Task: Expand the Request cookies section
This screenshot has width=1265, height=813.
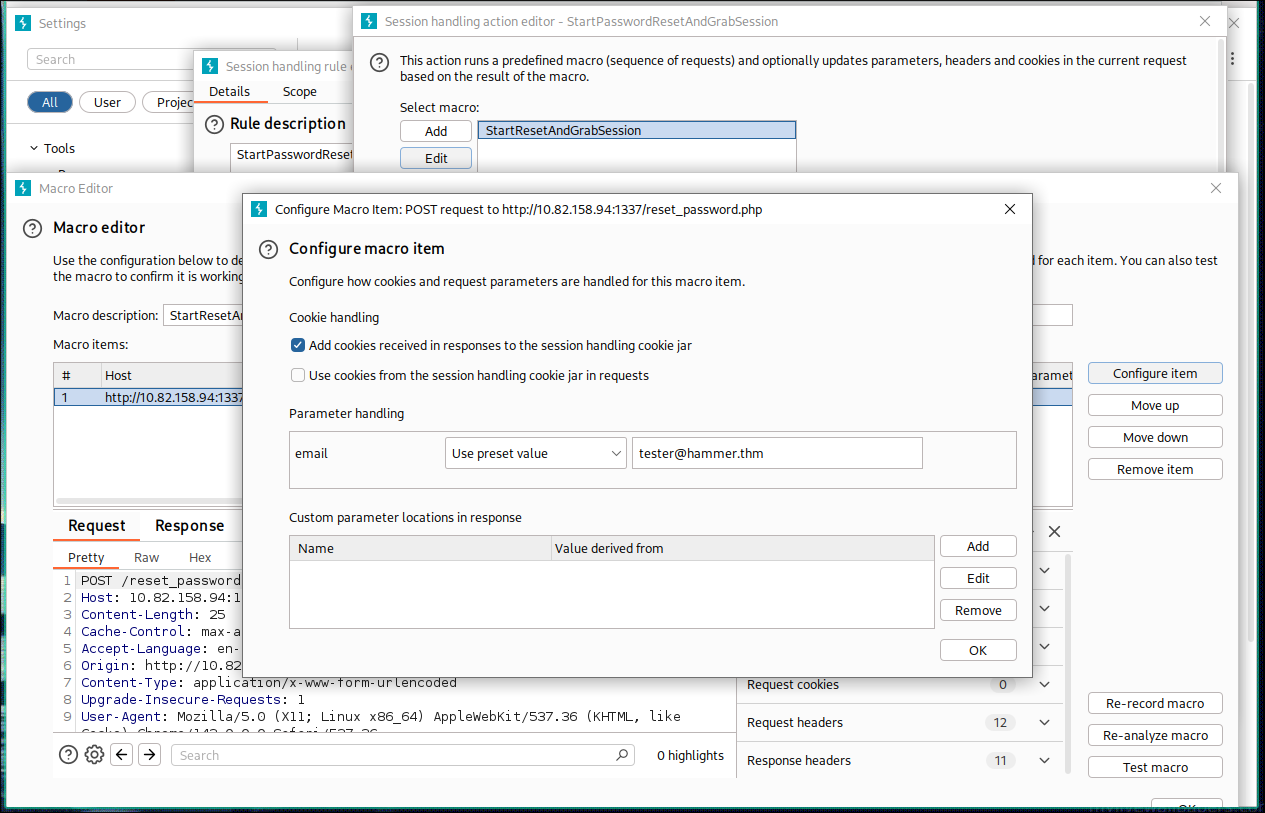Action: coord(1044,685)
